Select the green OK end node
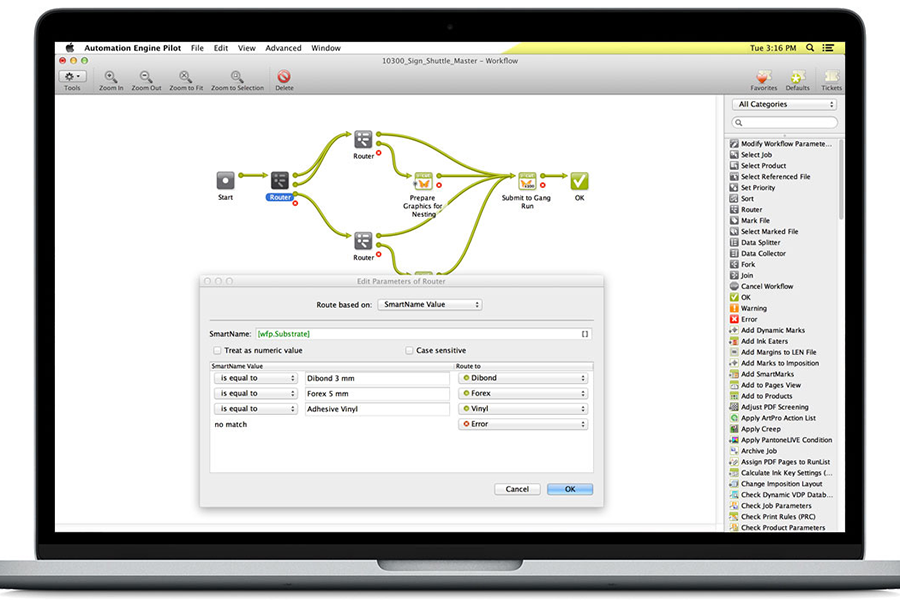The image size is (900, 600). 579,180
